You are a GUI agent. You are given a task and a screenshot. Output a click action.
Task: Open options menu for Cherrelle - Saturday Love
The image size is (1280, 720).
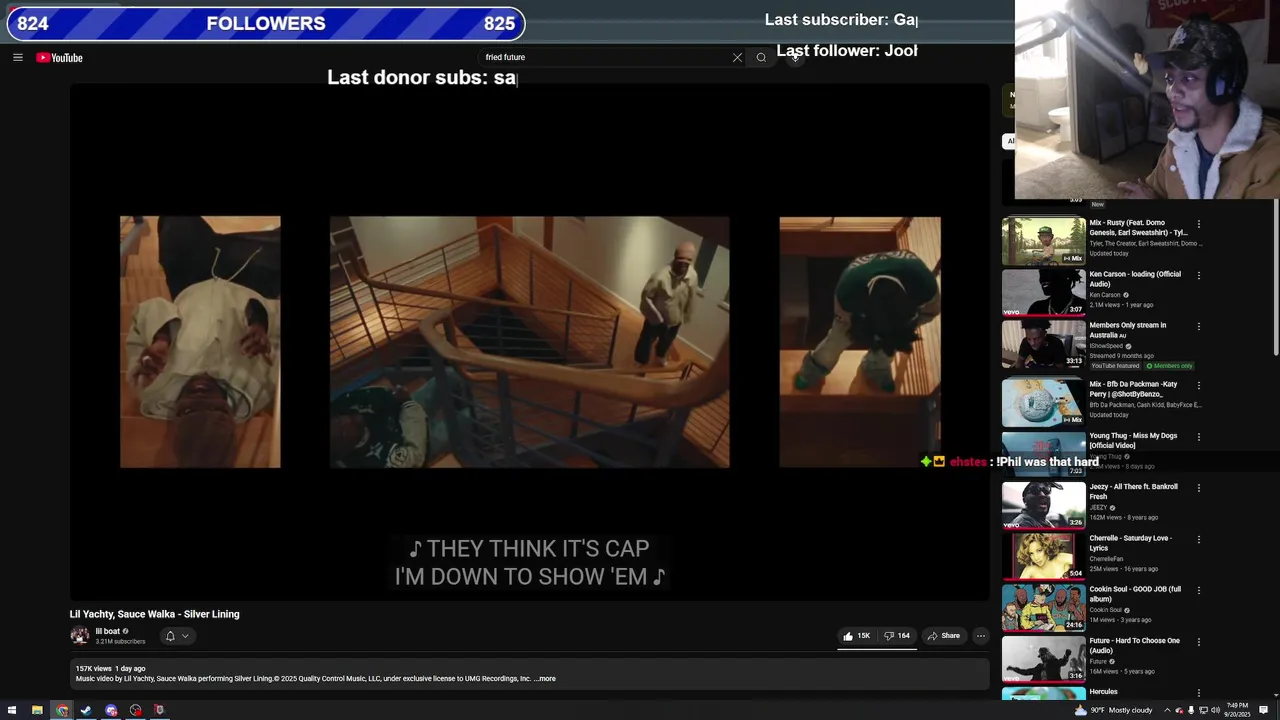coord(1198,539)
